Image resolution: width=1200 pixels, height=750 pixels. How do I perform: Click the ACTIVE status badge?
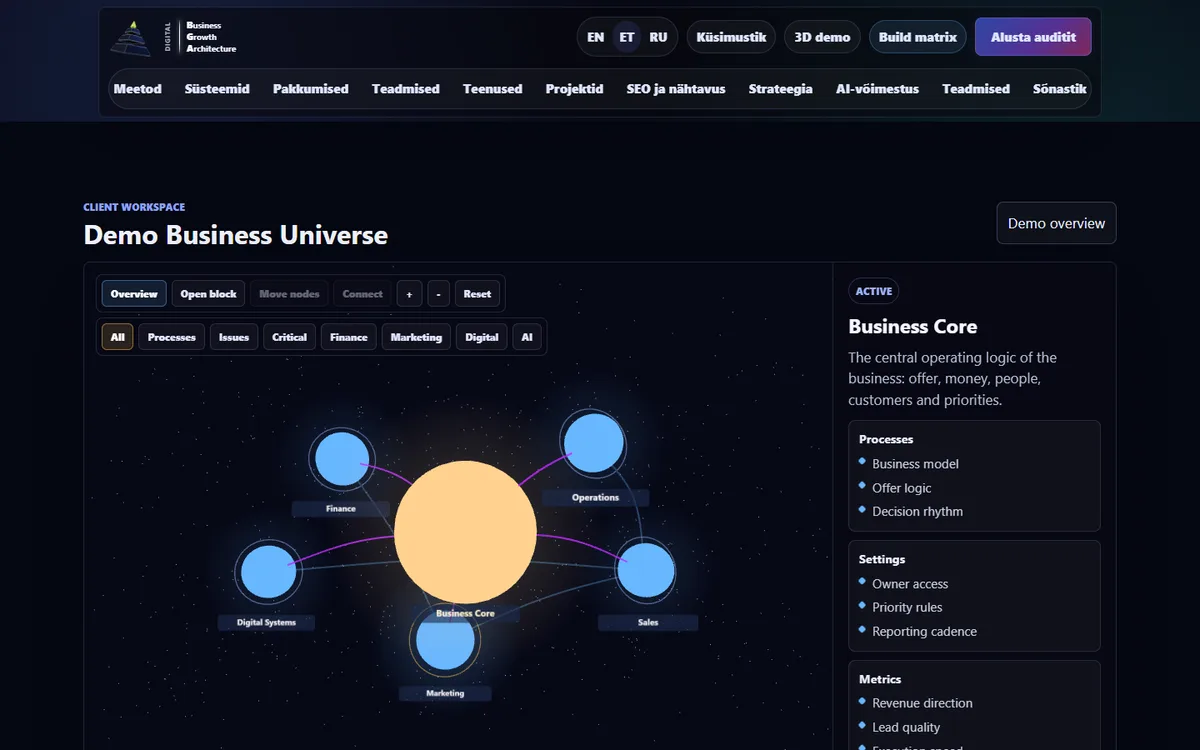874,291
